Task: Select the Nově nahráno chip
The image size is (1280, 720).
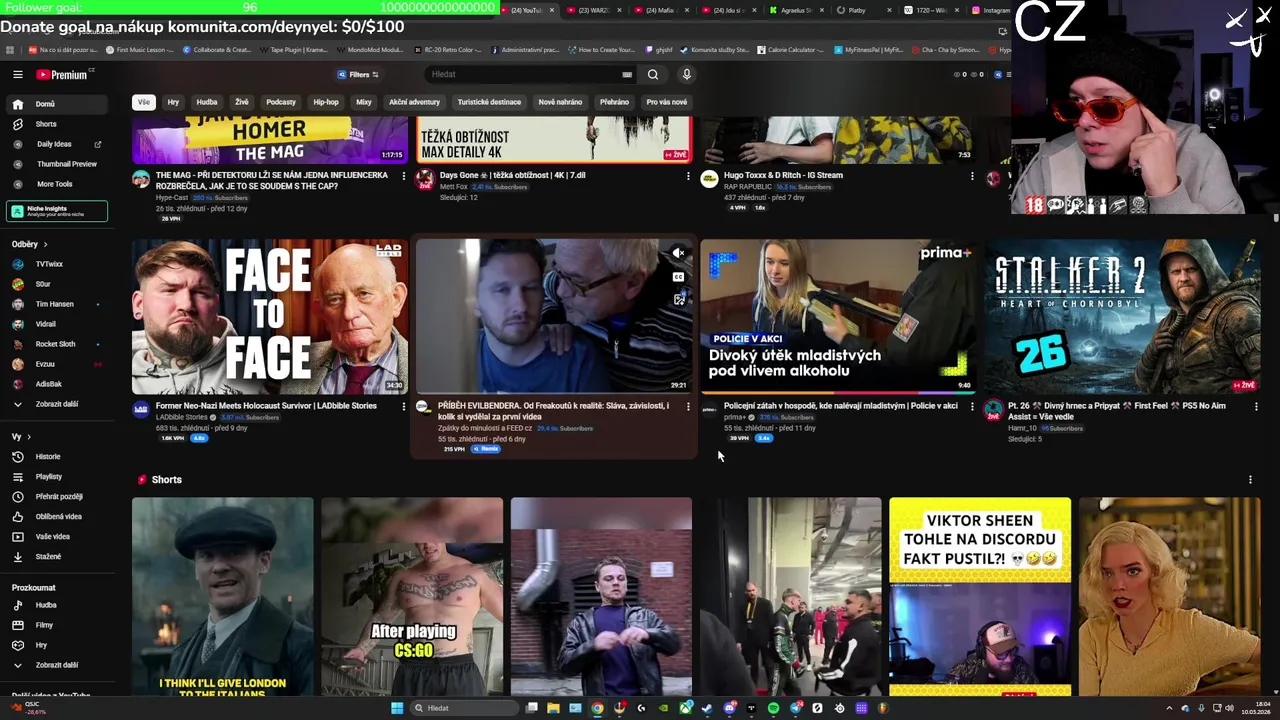Action: click(560, 102)
